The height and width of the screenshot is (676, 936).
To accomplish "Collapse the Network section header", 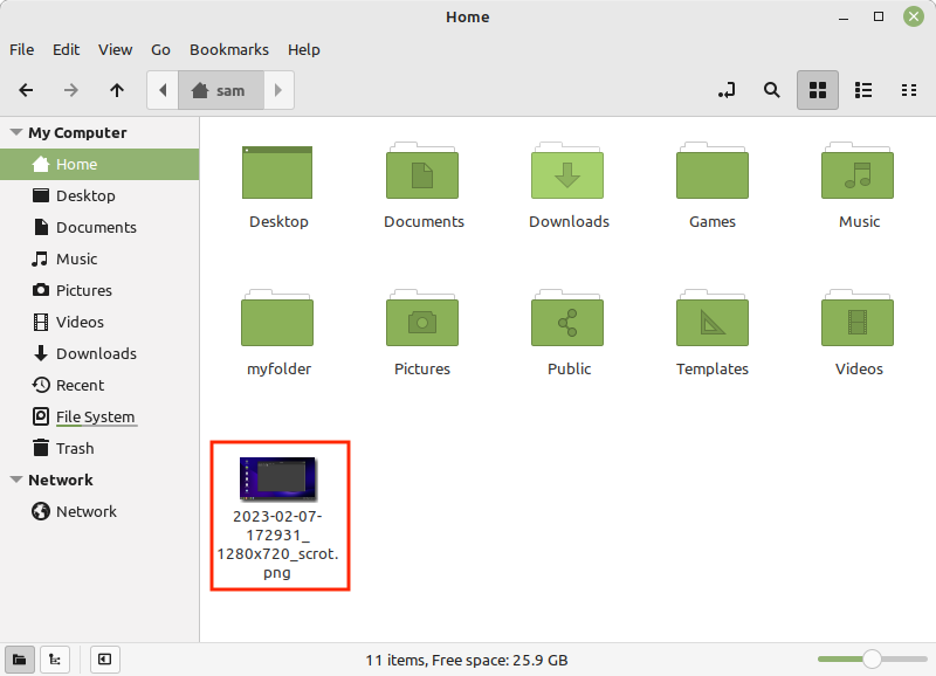I will [17, 480].
